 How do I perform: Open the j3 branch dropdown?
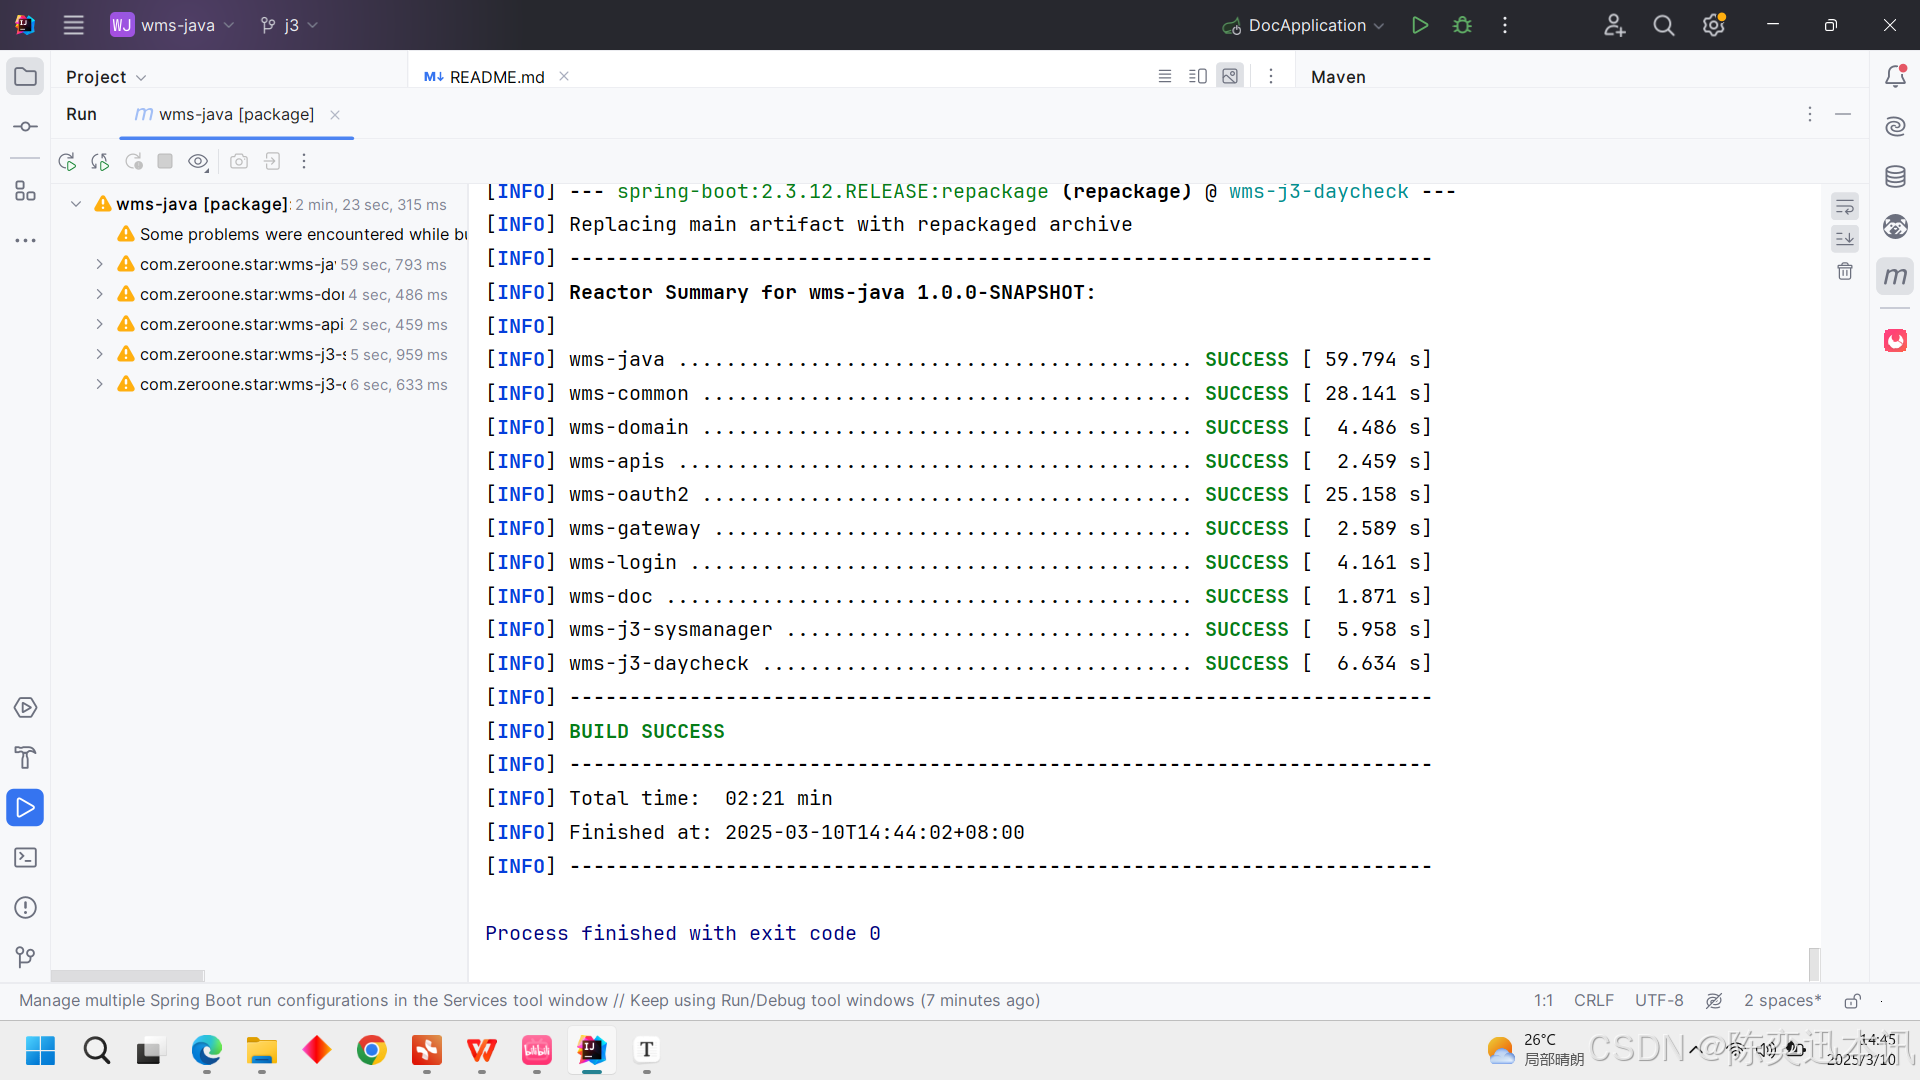point(289,25)
